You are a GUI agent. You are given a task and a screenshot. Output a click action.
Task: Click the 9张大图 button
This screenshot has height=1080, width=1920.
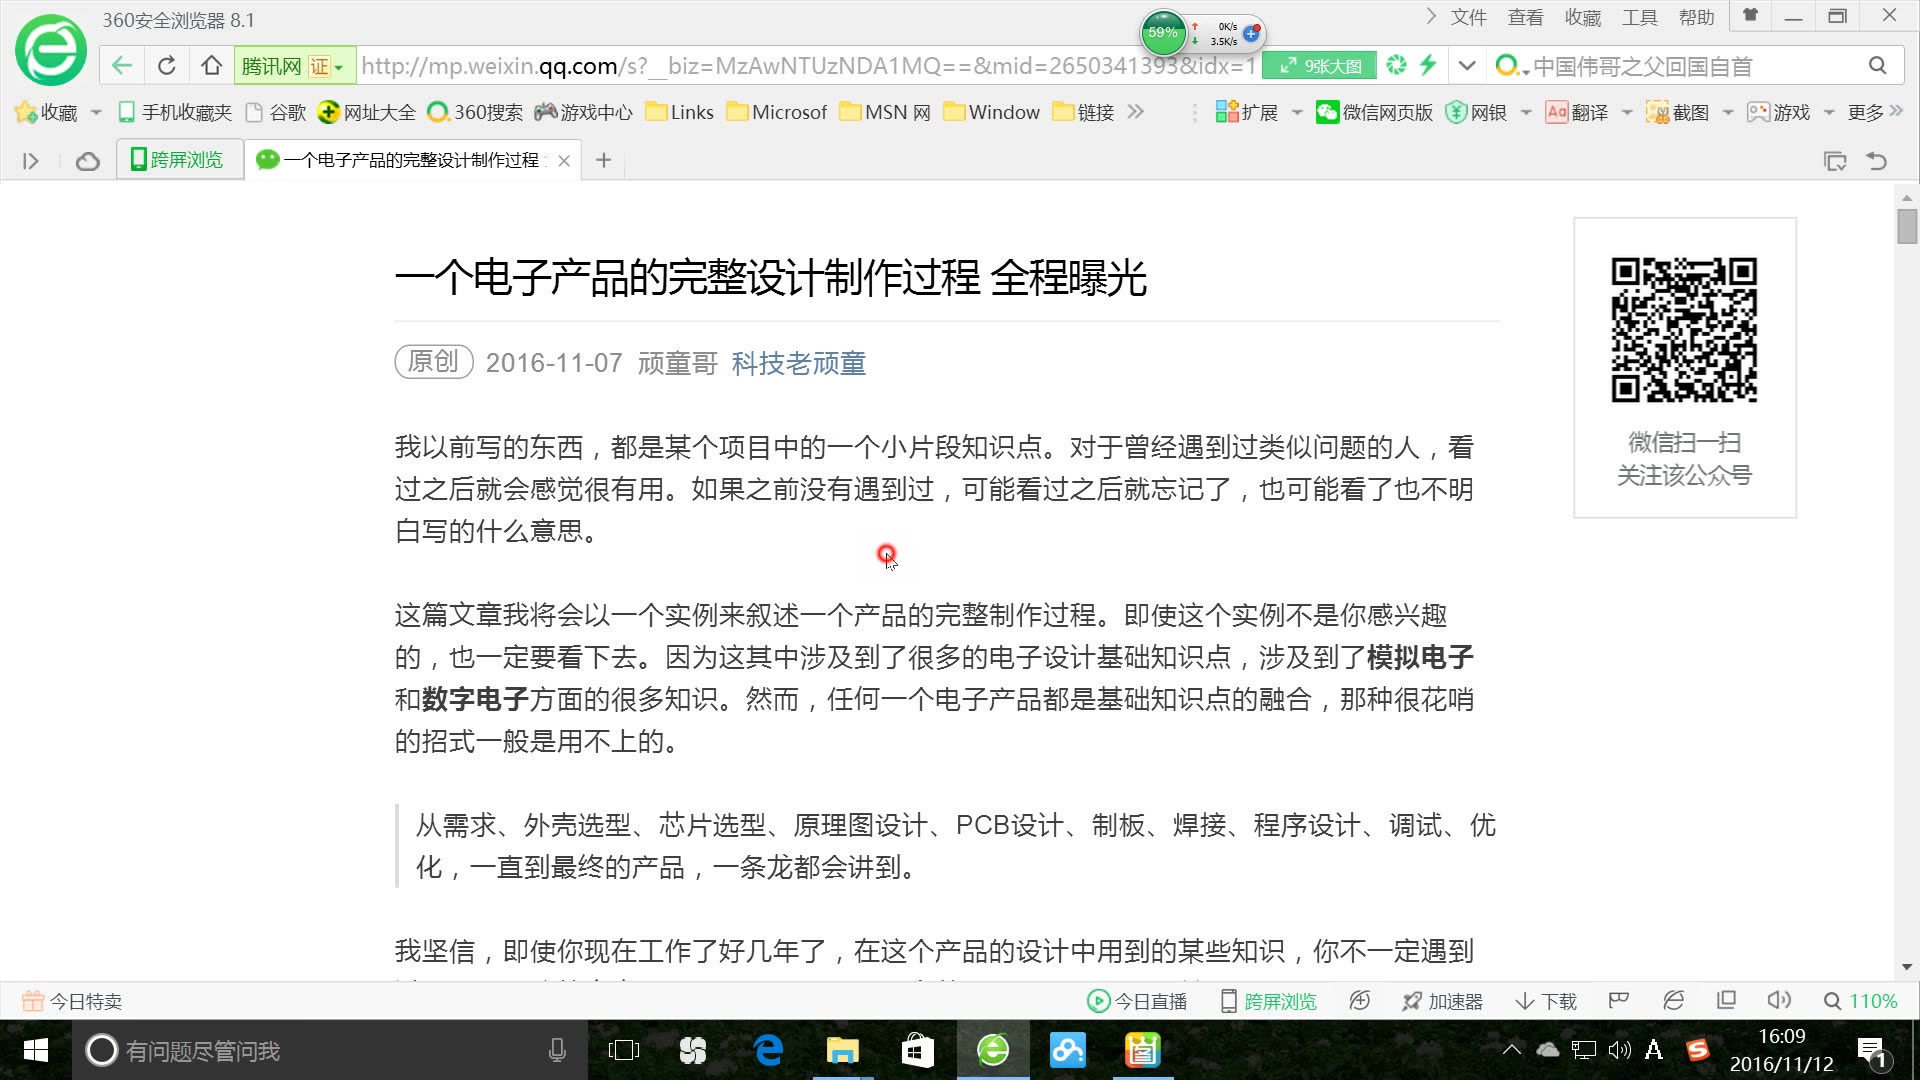coord(1320,65)
